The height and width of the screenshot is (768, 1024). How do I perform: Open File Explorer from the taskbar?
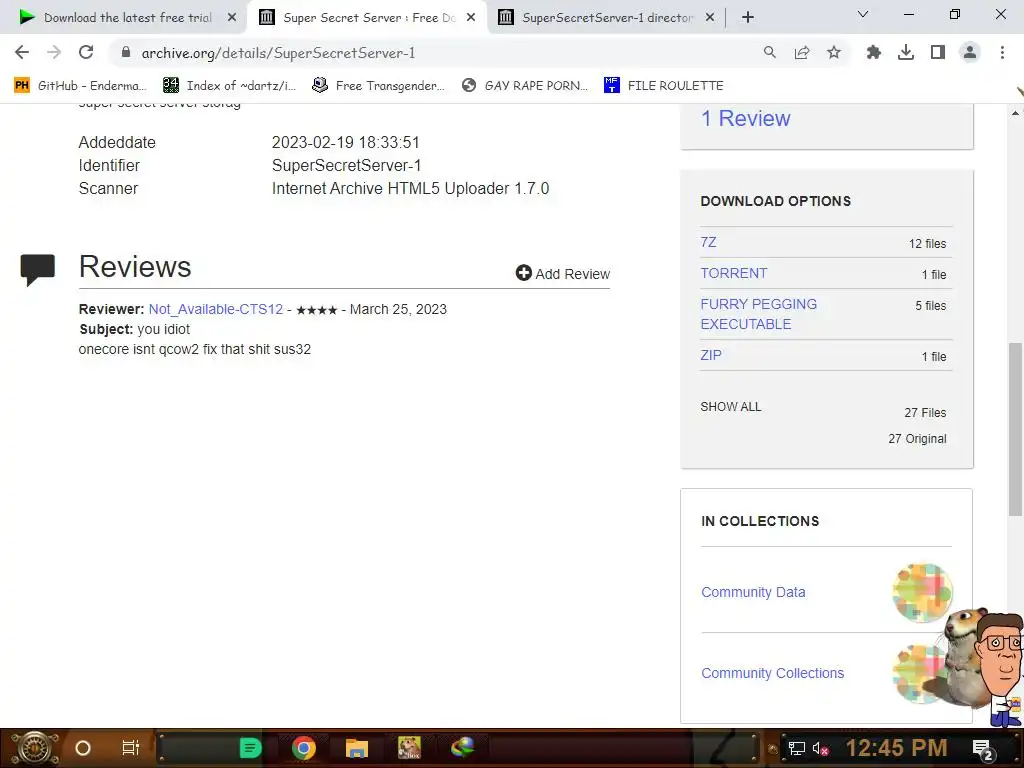coord(357,748)
